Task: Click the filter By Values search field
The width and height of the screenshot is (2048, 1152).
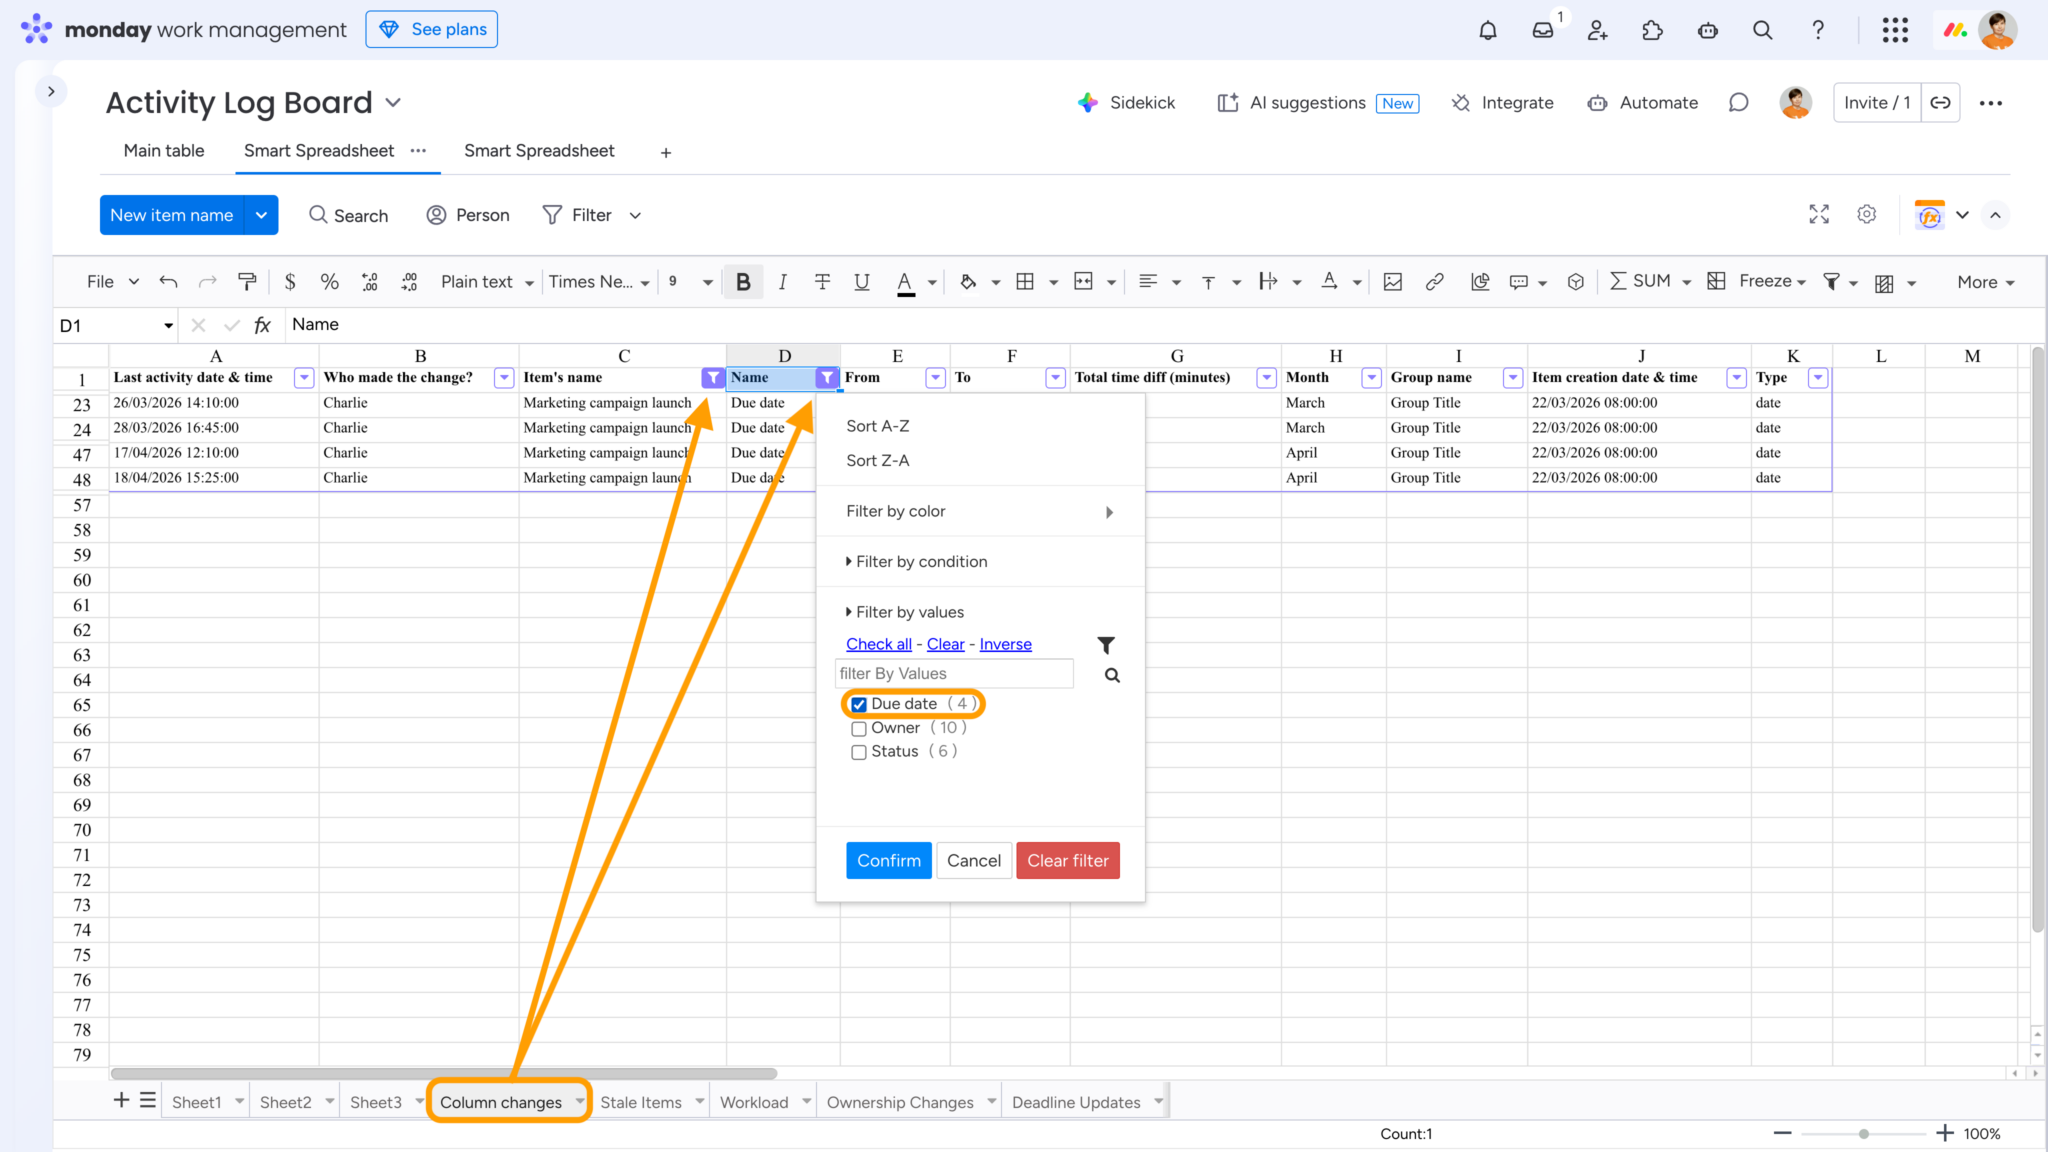Action: click(x=954, y=674)
